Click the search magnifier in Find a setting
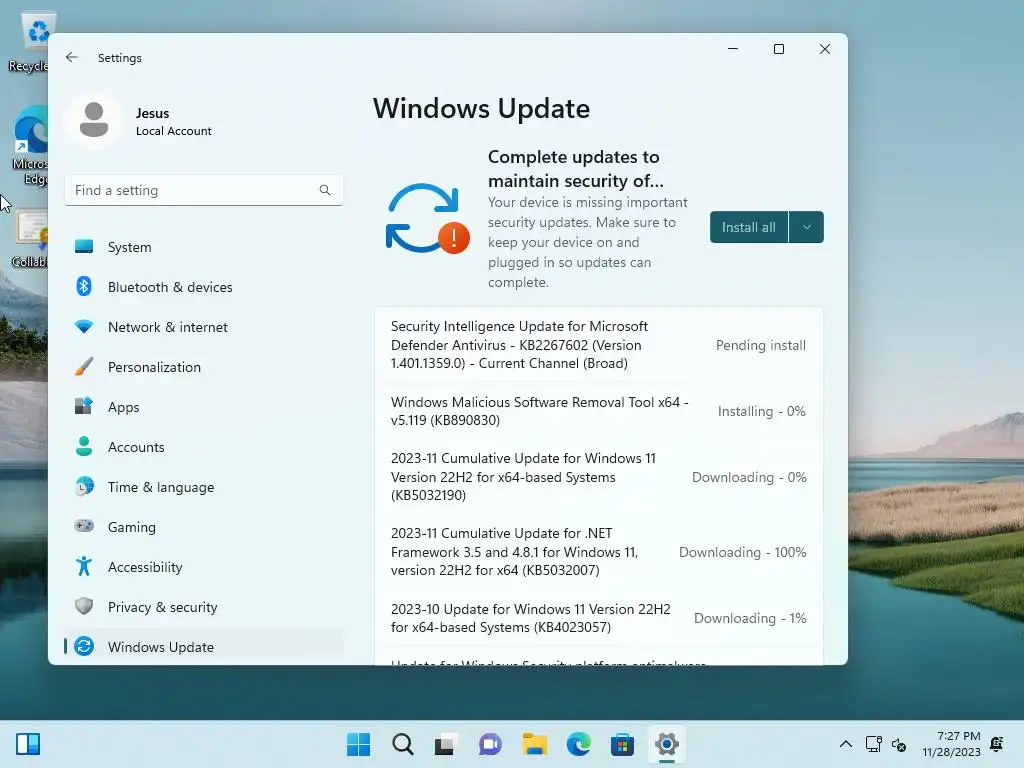The width and height of the screenshot is (1024, 768). [325, 190]
